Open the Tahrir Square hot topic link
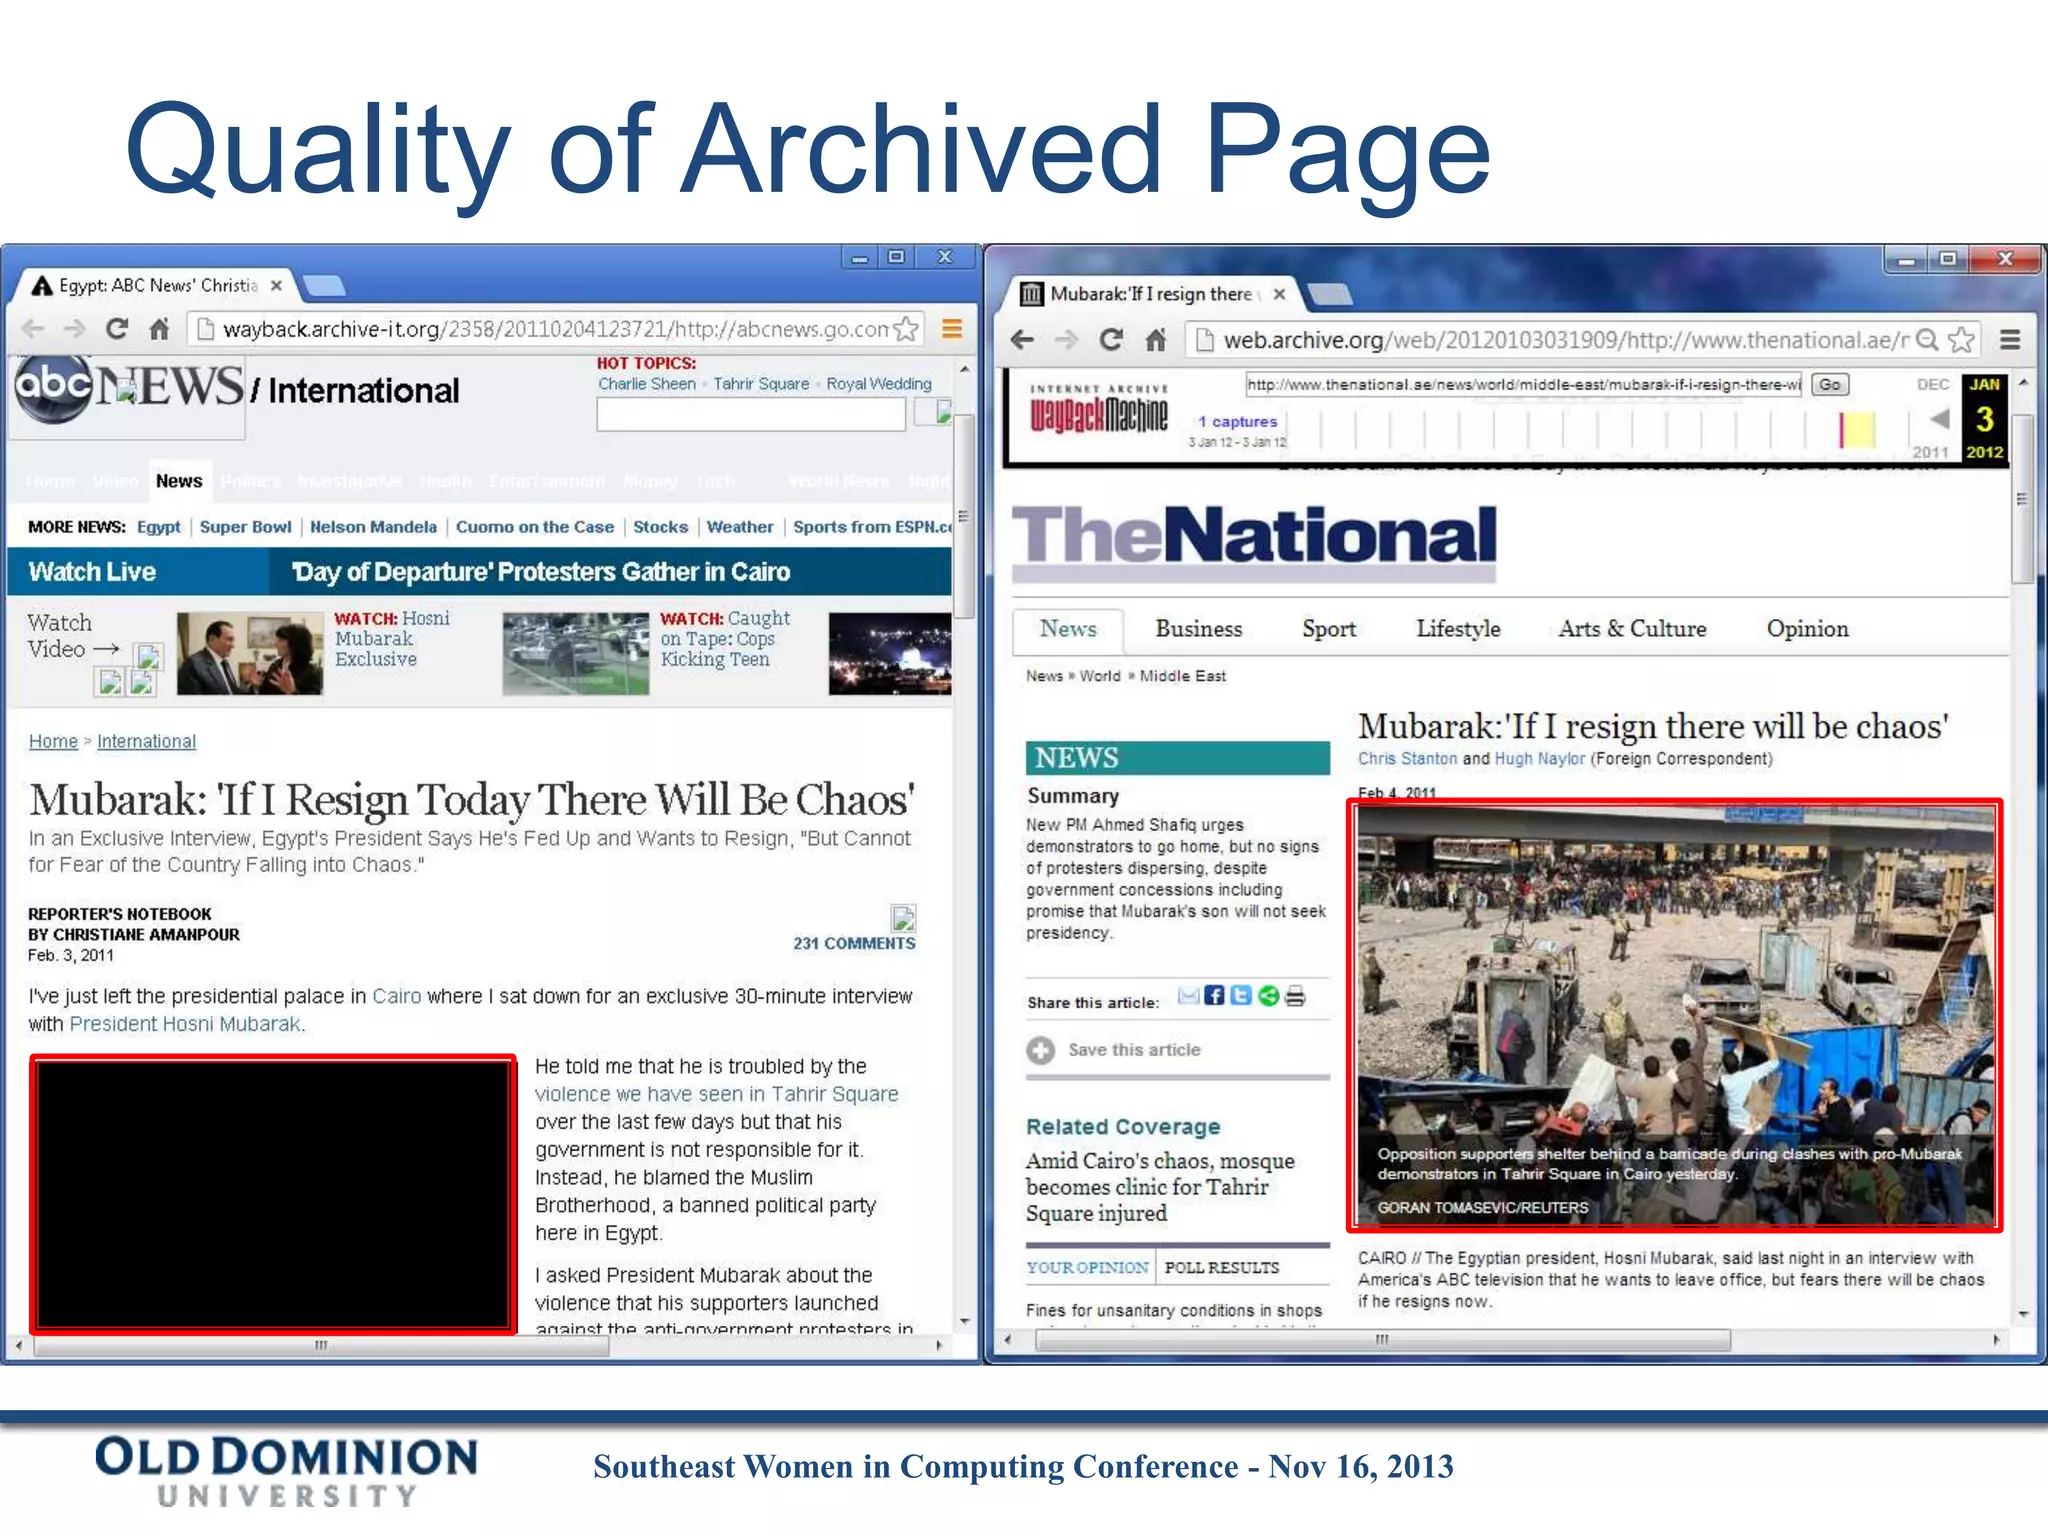The height and width of the screenshot is (1536, 2048). [761, 384]
